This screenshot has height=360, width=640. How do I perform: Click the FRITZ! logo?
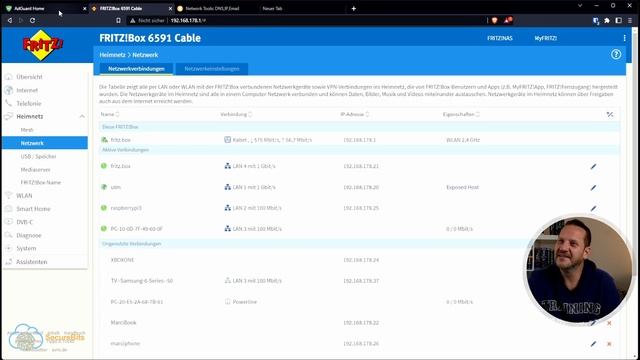click(x=42, y=45)
